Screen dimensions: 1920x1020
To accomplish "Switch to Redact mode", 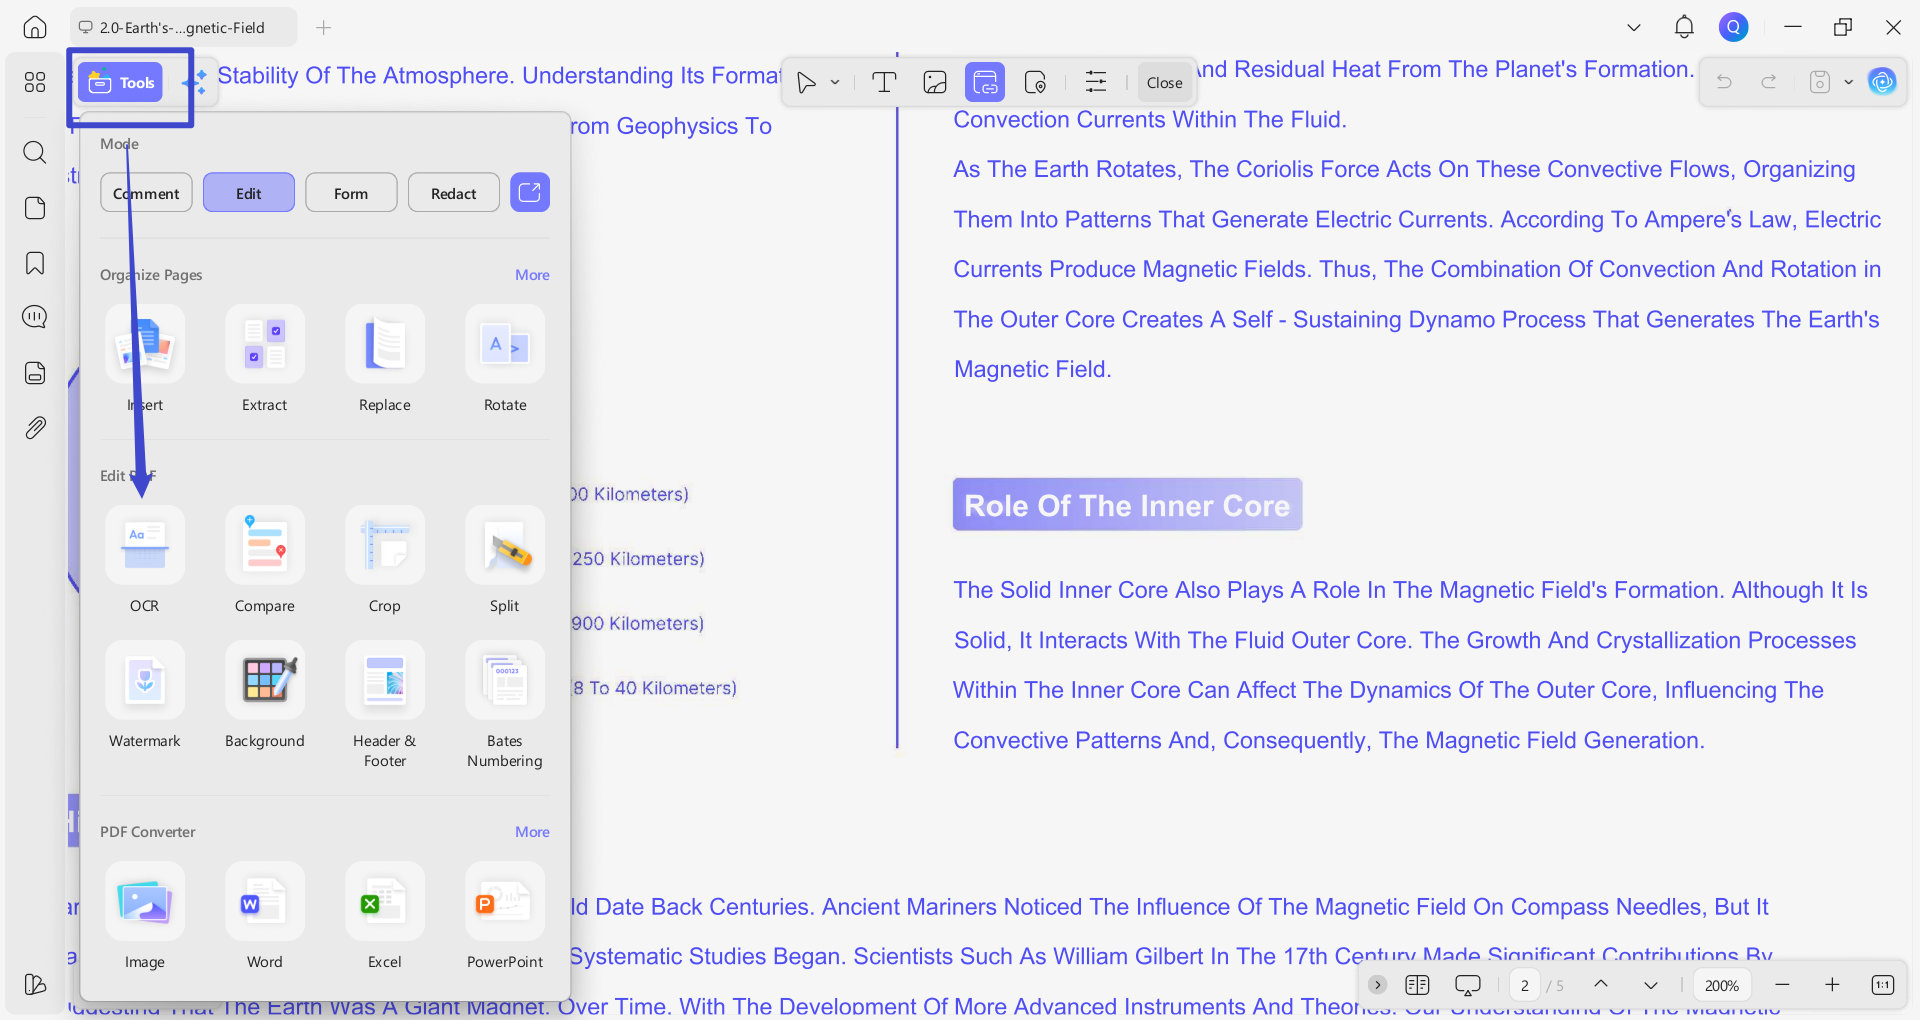I will click(454, 193).
